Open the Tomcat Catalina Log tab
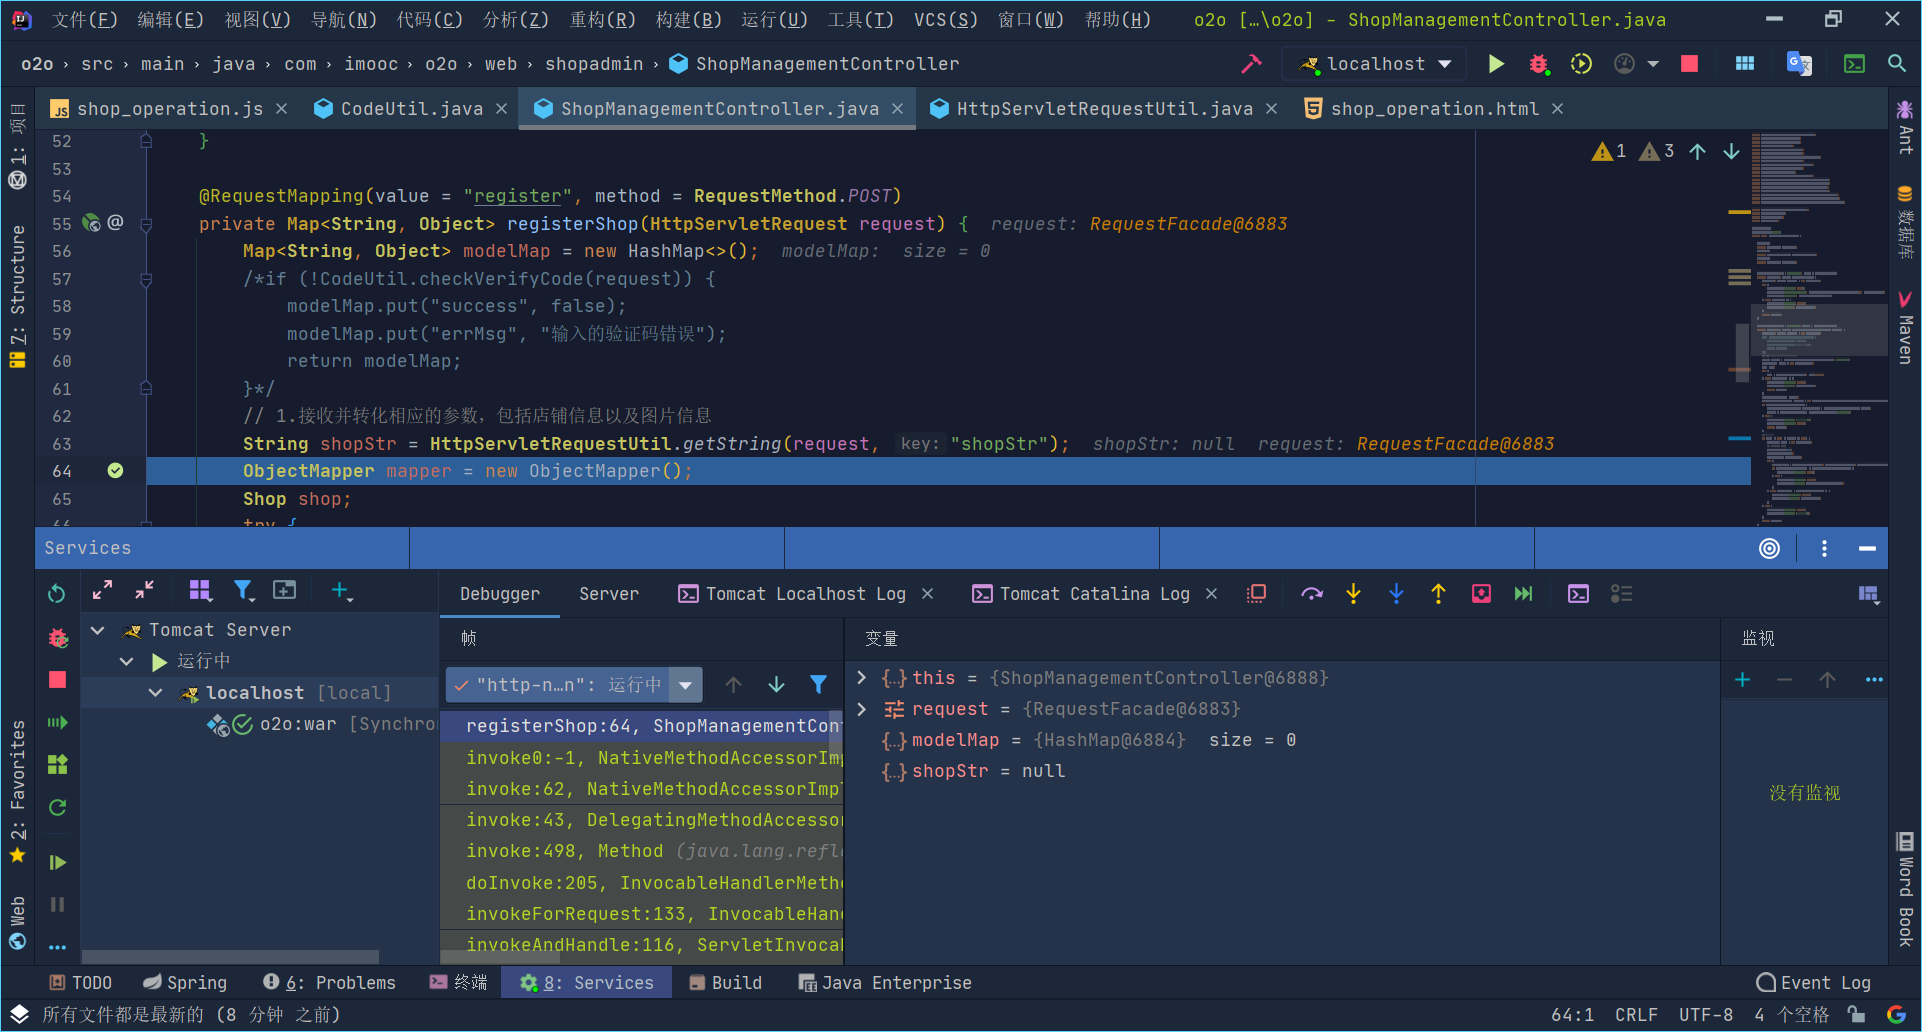 tap(1094, 594)
